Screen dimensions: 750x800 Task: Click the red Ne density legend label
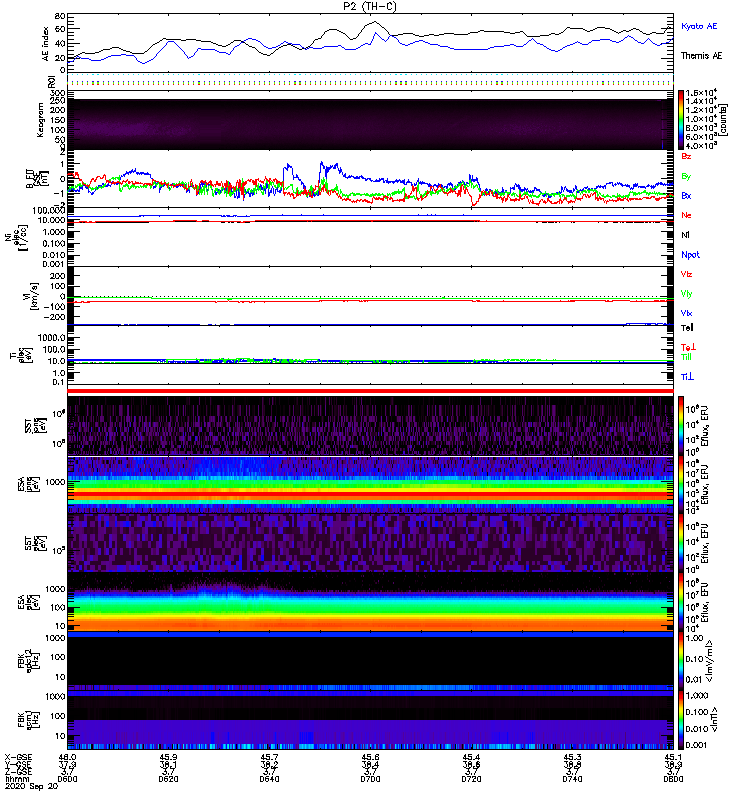click(x=686, y=215)
